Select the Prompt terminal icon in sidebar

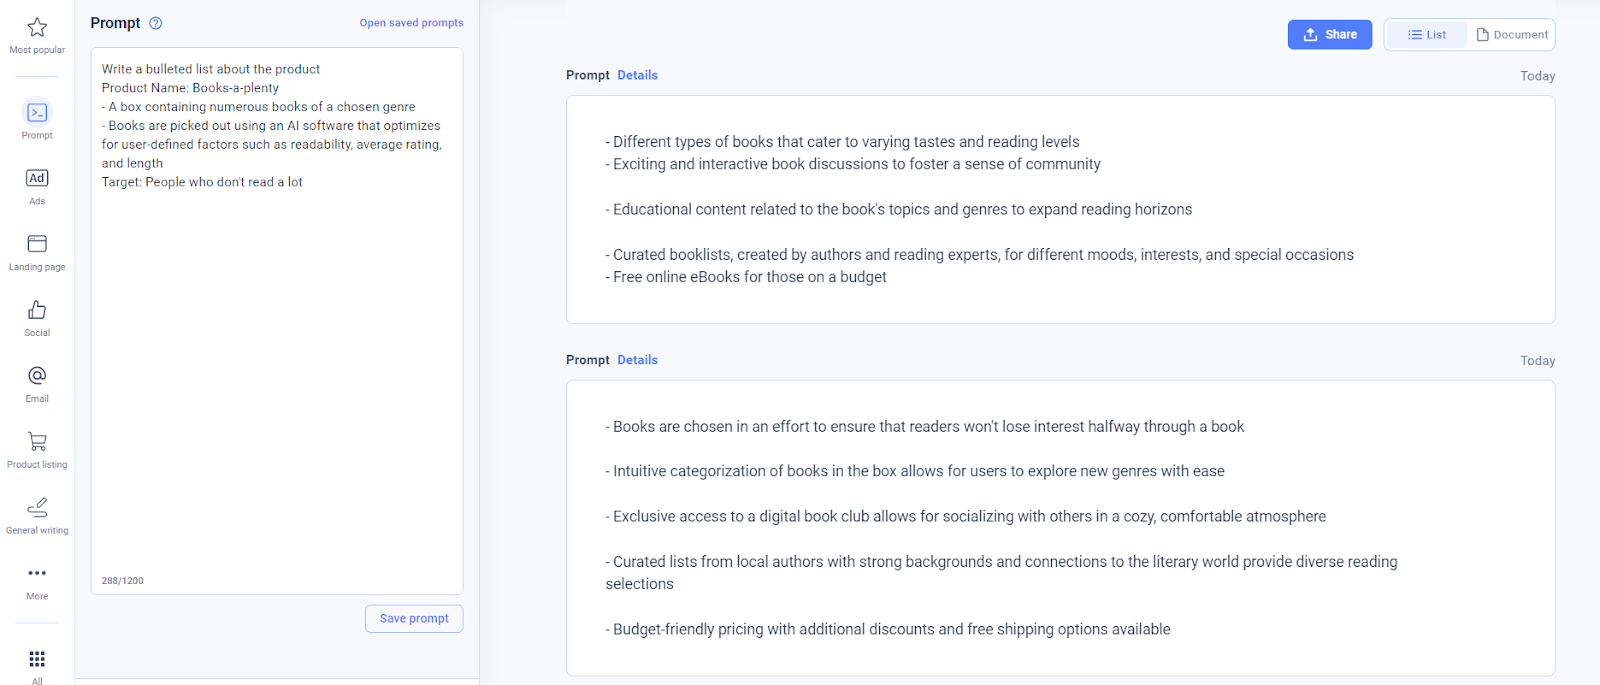37,112
